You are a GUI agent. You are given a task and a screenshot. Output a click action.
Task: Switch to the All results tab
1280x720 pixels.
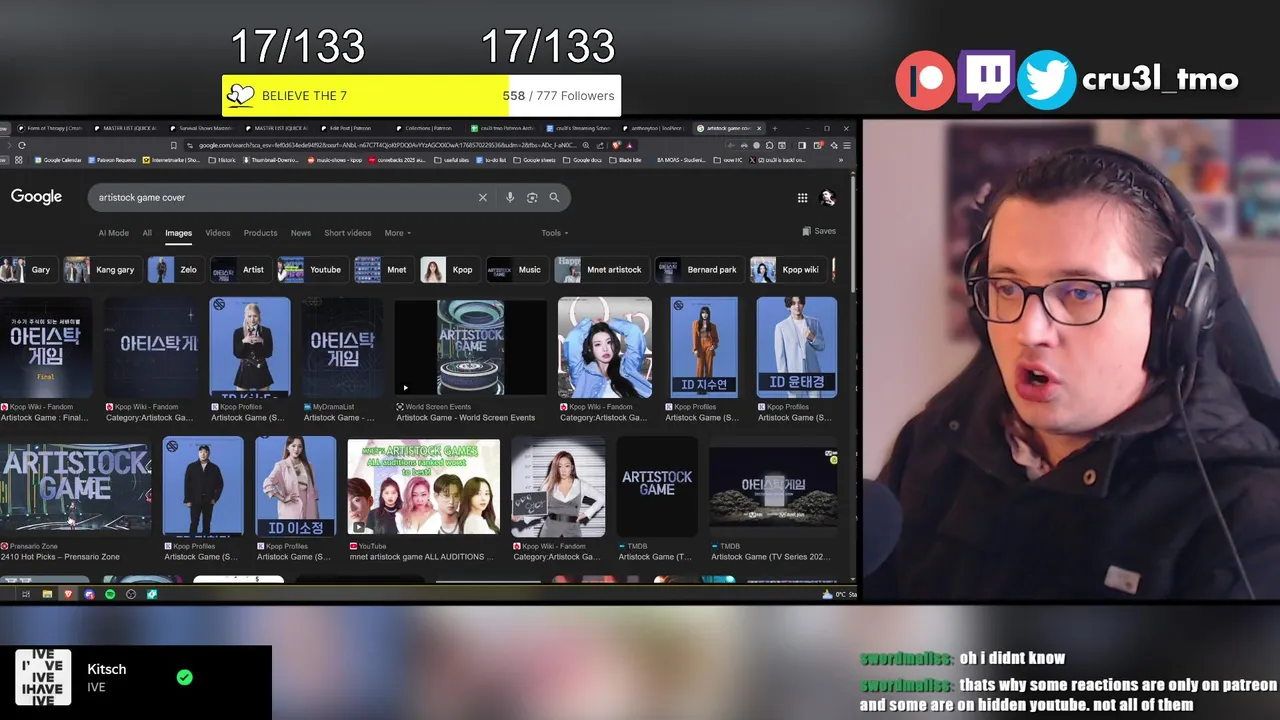(x=147, y=233)
